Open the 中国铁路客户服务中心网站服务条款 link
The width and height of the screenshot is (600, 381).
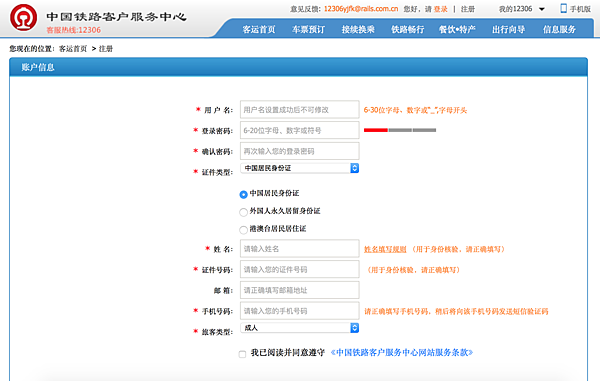(402, 352)
